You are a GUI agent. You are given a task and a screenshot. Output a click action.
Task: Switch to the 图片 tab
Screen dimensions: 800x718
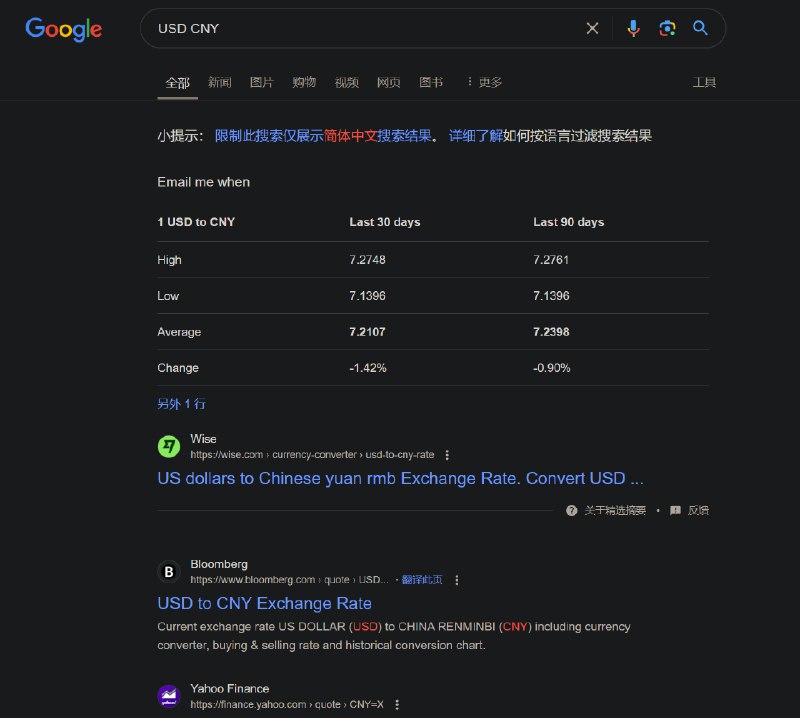[x=261, y=83]
